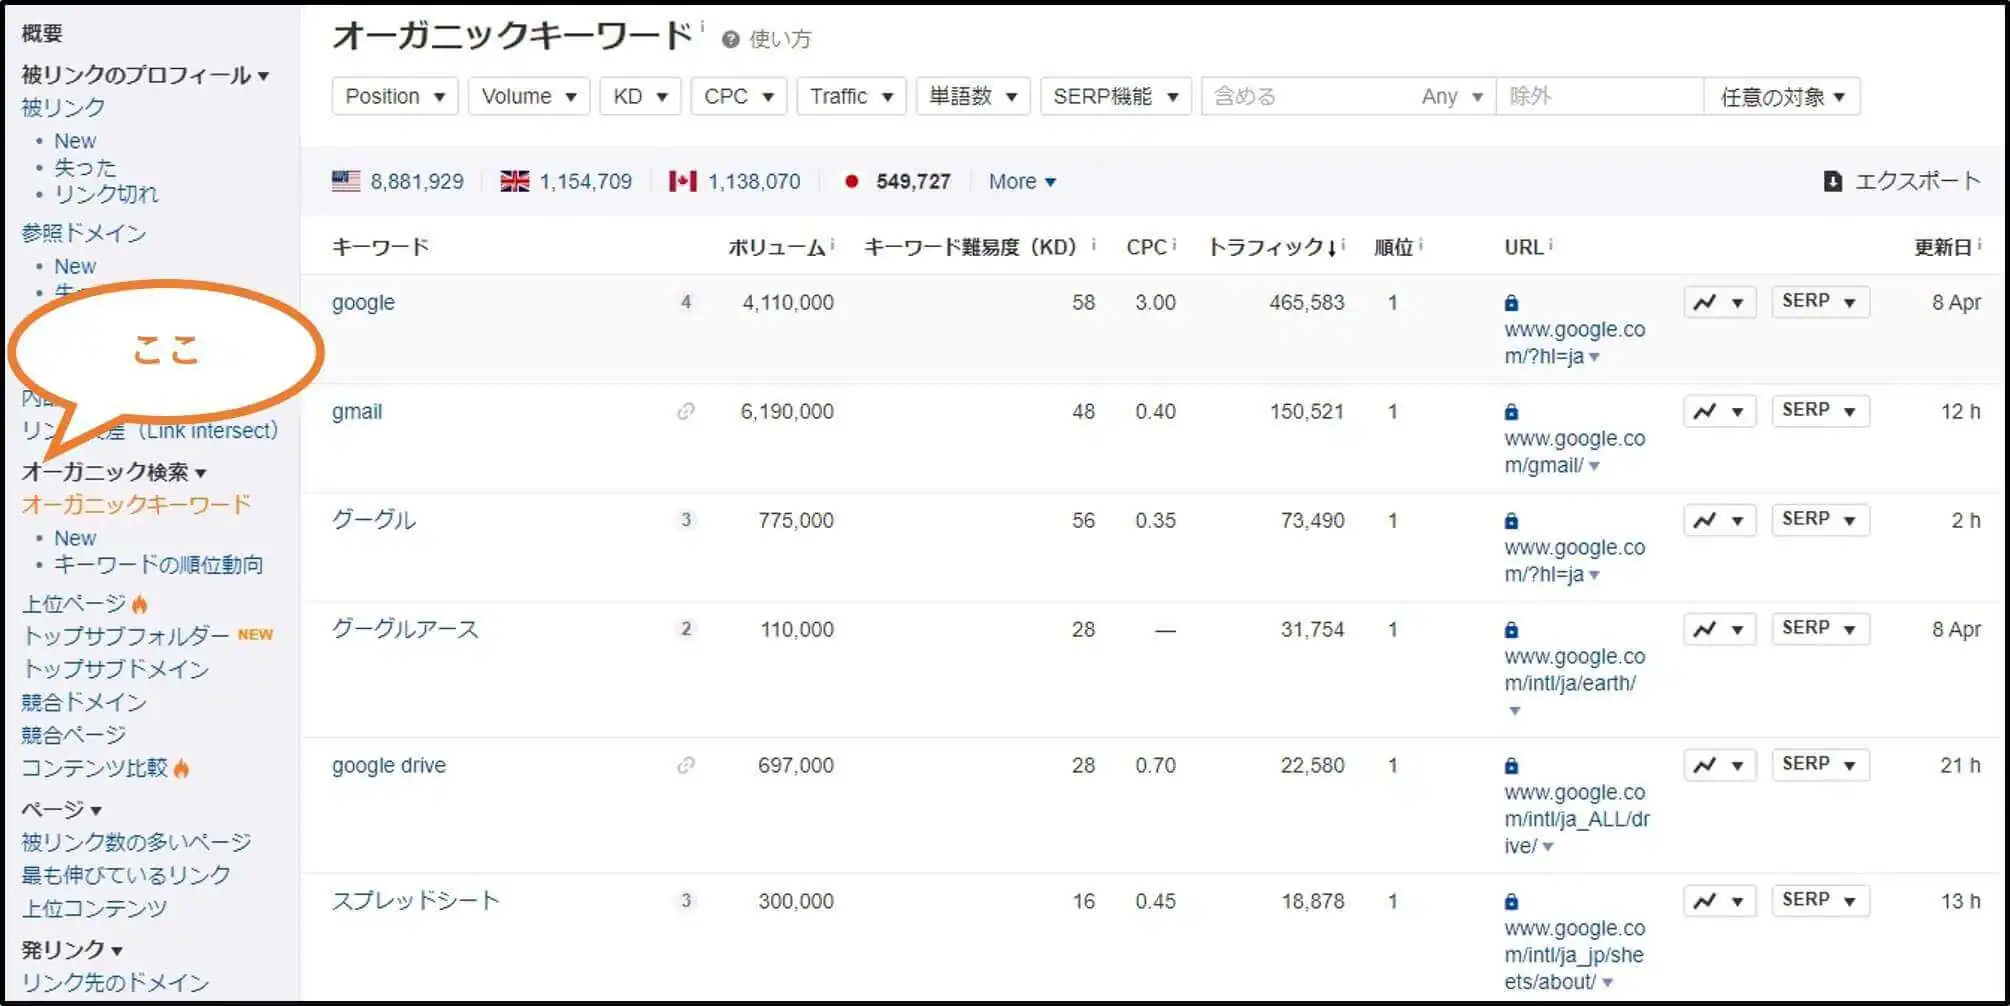
Task: Collapse the 被リンクのプロフィール sidebar section
Action: (145, 75)
